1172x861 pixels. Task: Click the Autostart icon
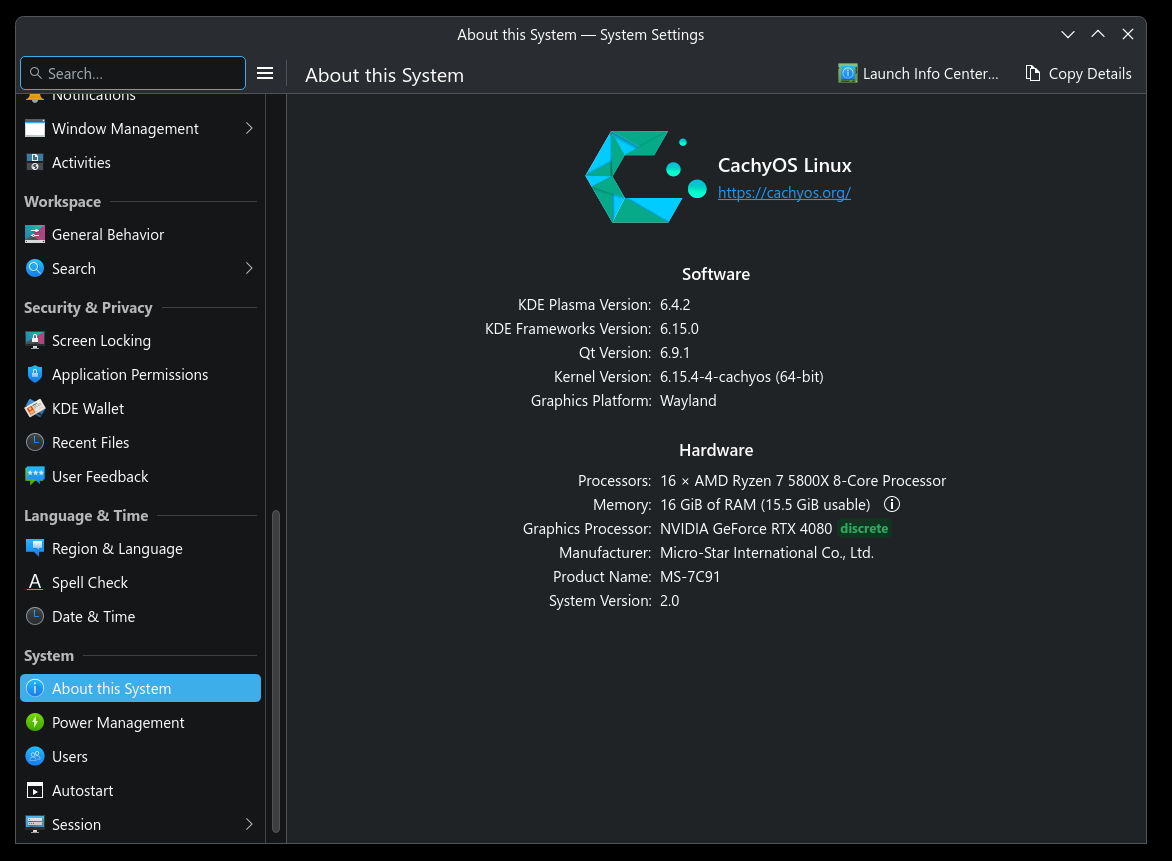35,791
